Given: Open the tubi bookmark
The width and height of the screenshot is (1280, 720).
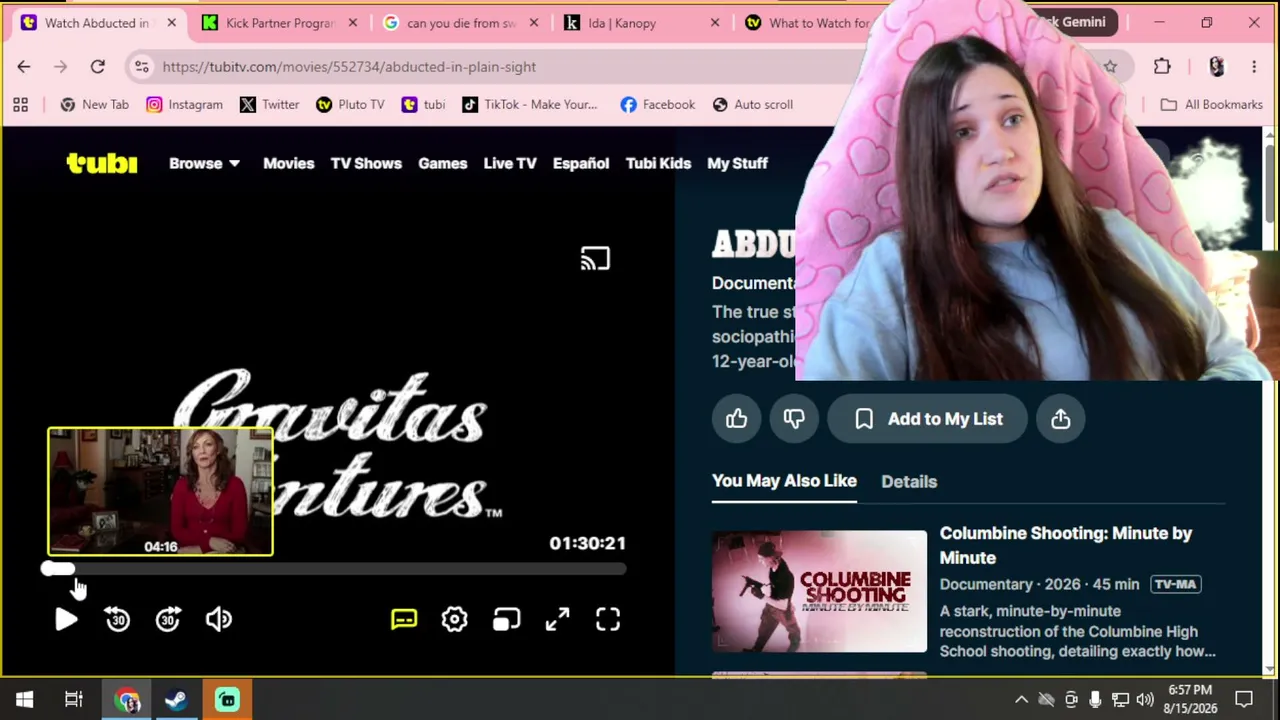Looking at the screenshot, I should (x=423, y=104).
